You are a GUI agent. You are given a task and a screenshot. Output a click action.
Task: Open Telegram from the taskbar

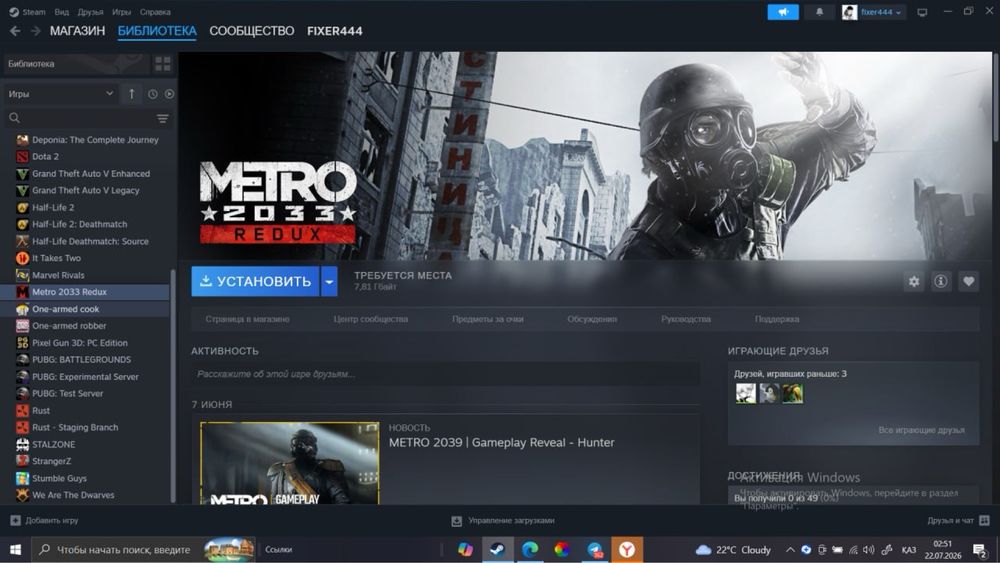(x=595, y=549)
